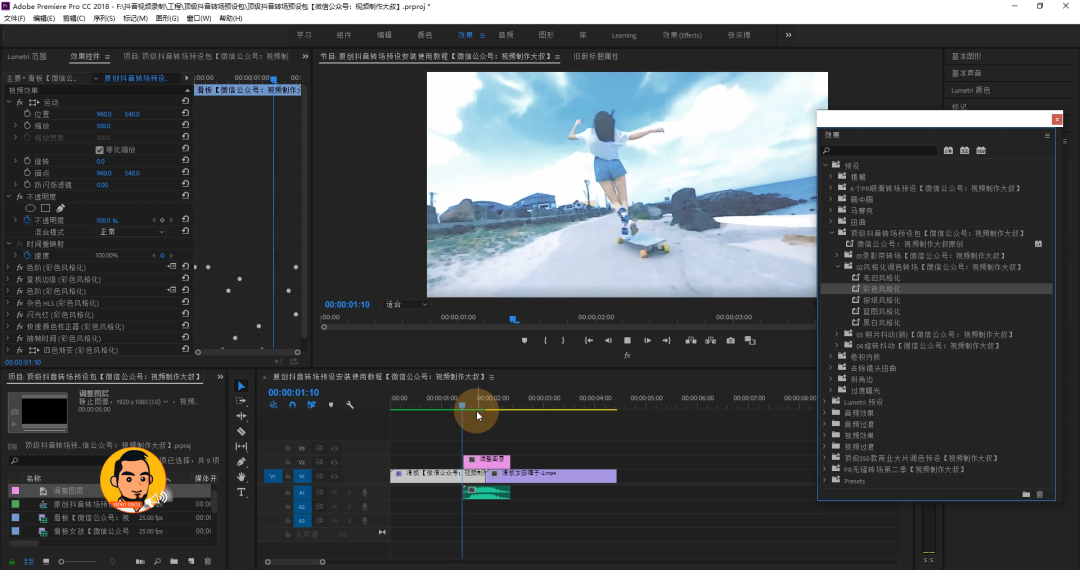This screenshot has width=1080, height=570.
Task: Select the Slip tool
Action: coord(241,446)
